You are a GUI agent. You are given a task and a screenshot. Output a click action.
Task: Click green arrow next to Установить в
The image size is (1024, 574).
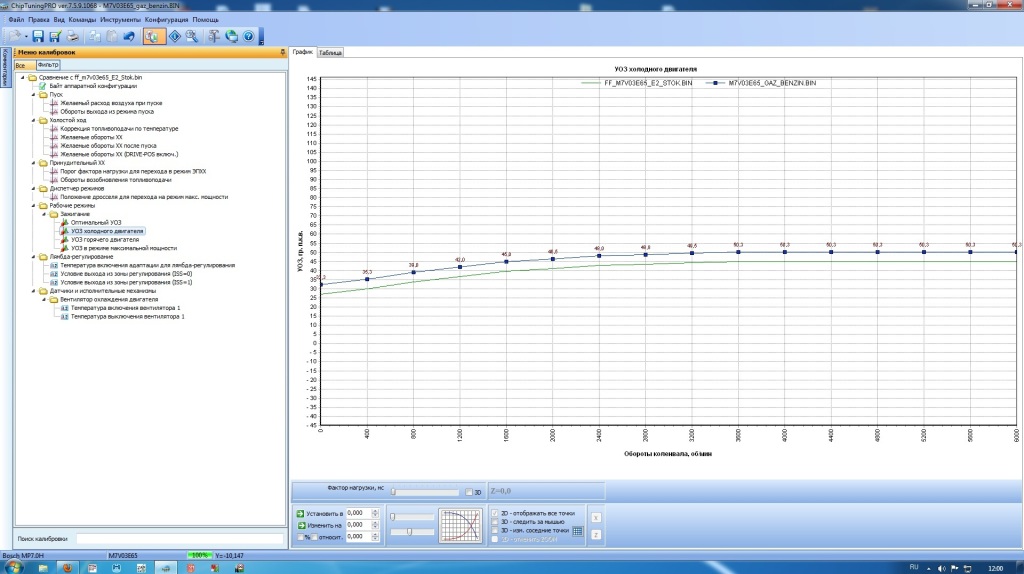tap(300, 514)
